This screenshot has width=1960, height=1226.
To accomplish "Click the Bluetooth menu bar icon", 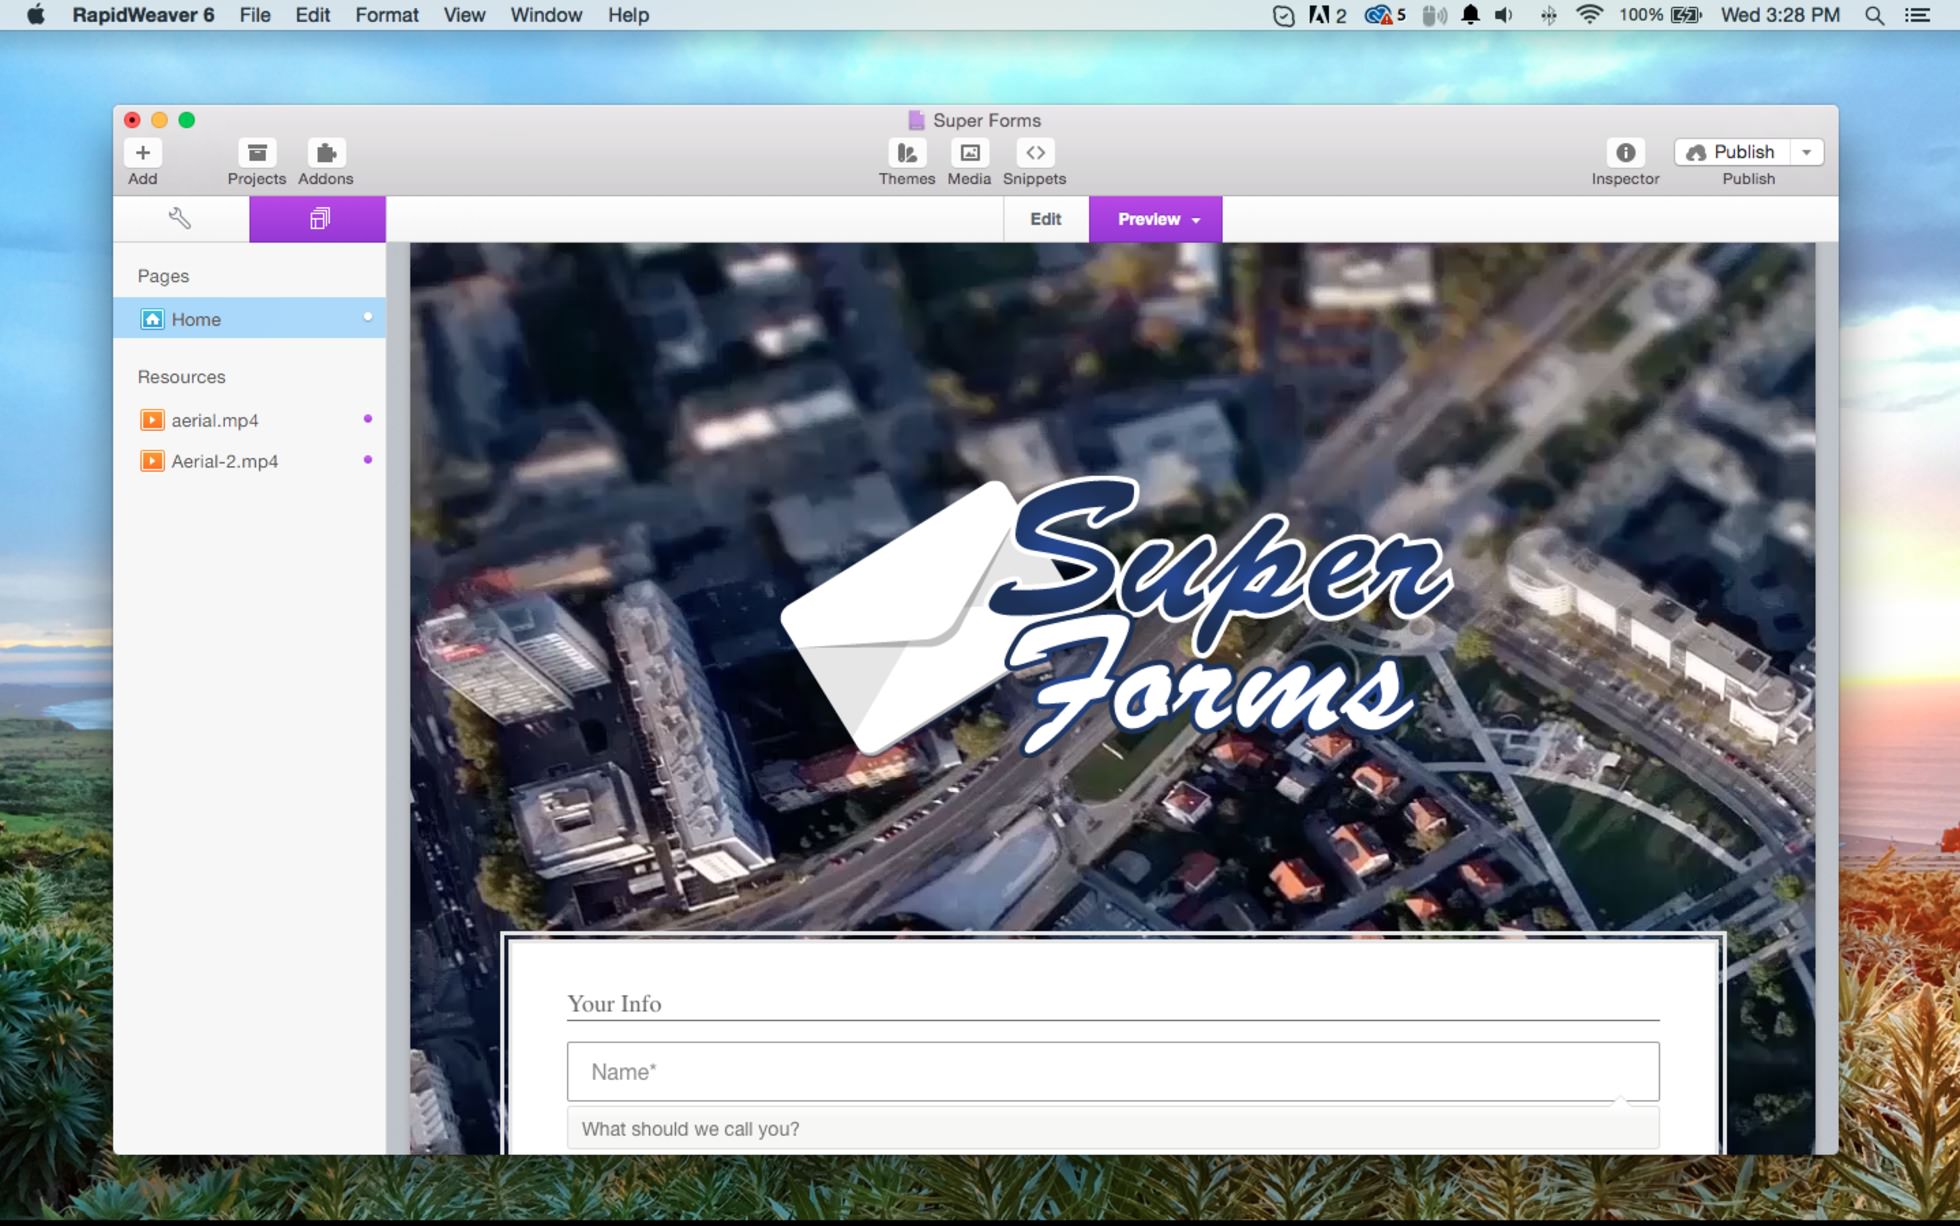I will tap(1548, 15).
